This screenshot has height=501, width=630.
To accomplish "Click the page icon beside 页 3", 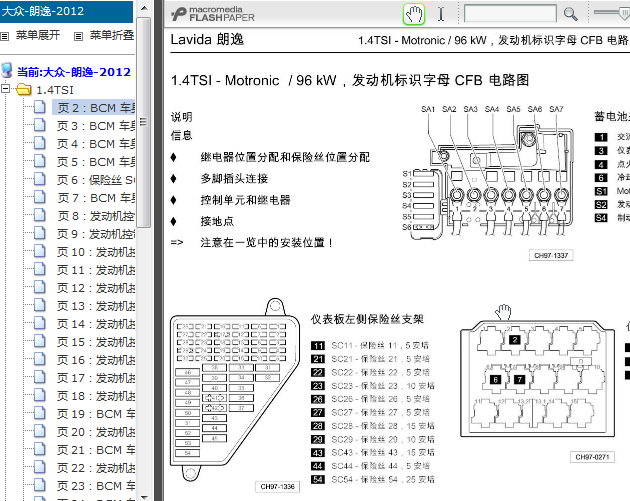I will 39,125.
